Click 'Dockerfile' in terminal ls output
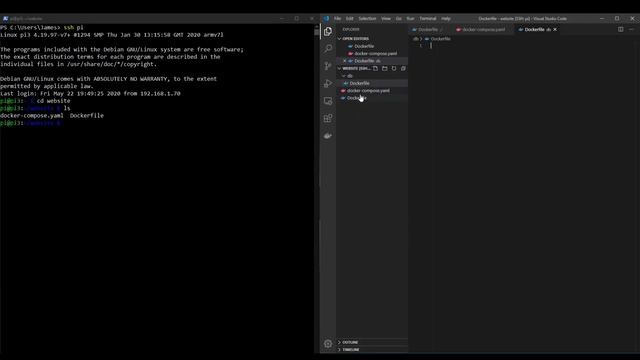The width and height of the screenshot is (640, 360). [x=87, y=116]
